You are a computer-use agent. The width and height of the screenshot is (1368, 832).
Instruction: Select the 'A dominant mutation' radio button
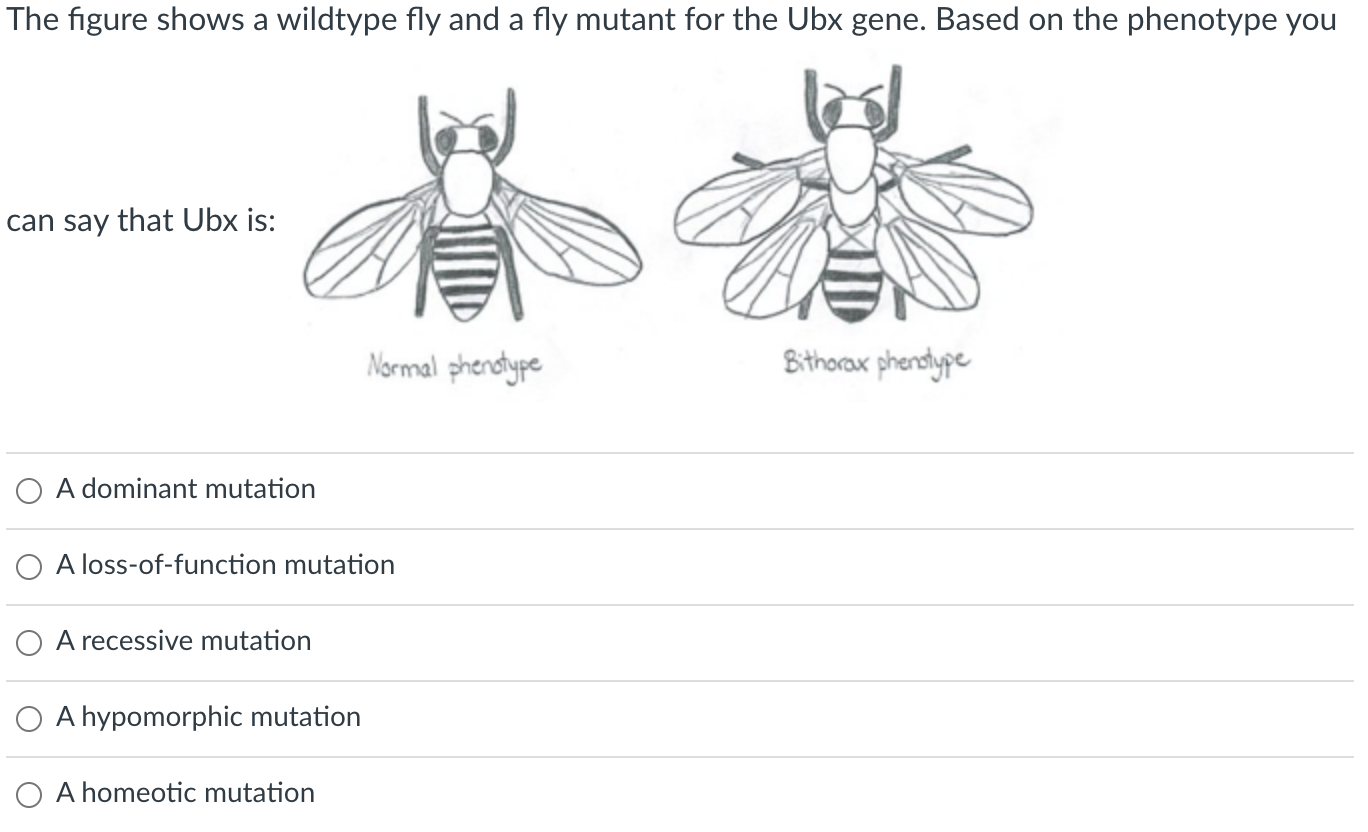click(x=29, y=491)
